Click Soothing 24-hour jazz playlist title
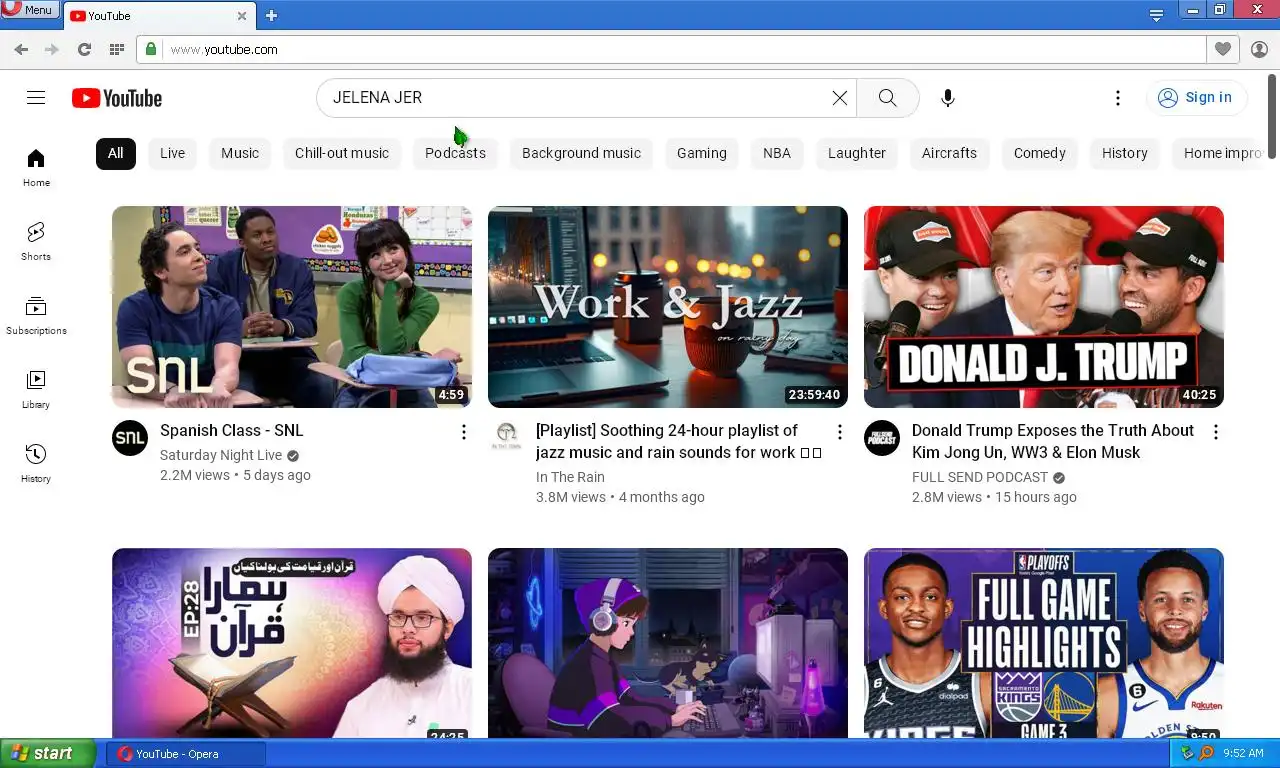Viewport: 1280px width, 768px height. 679,442
